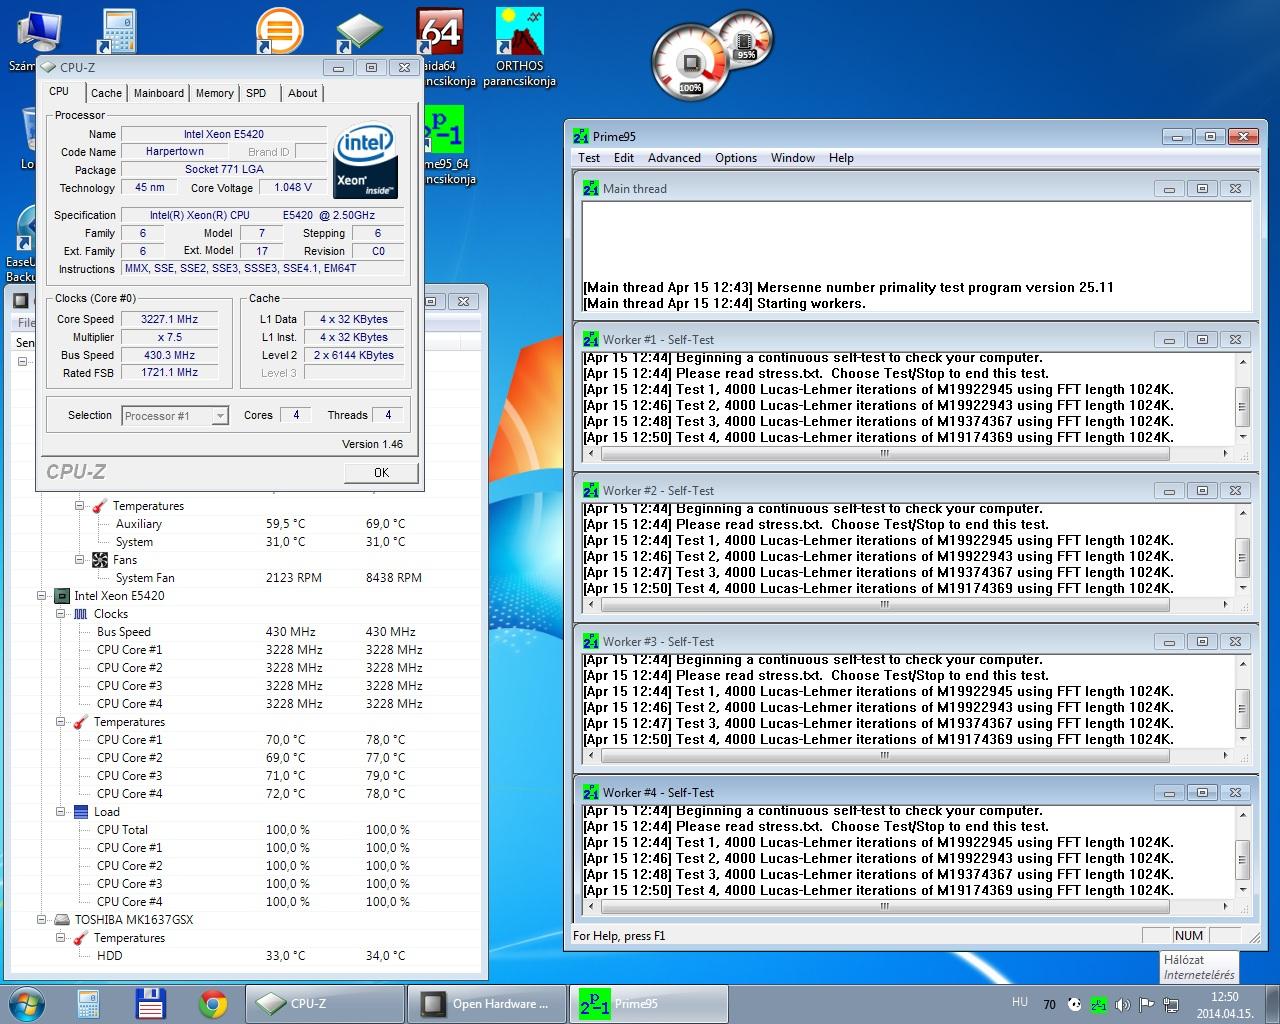Image resolution: width=1280 pixels, height=1024 pixels.
Task: Click the CPU-Z taskbar button
Action: pos(326,1004)
